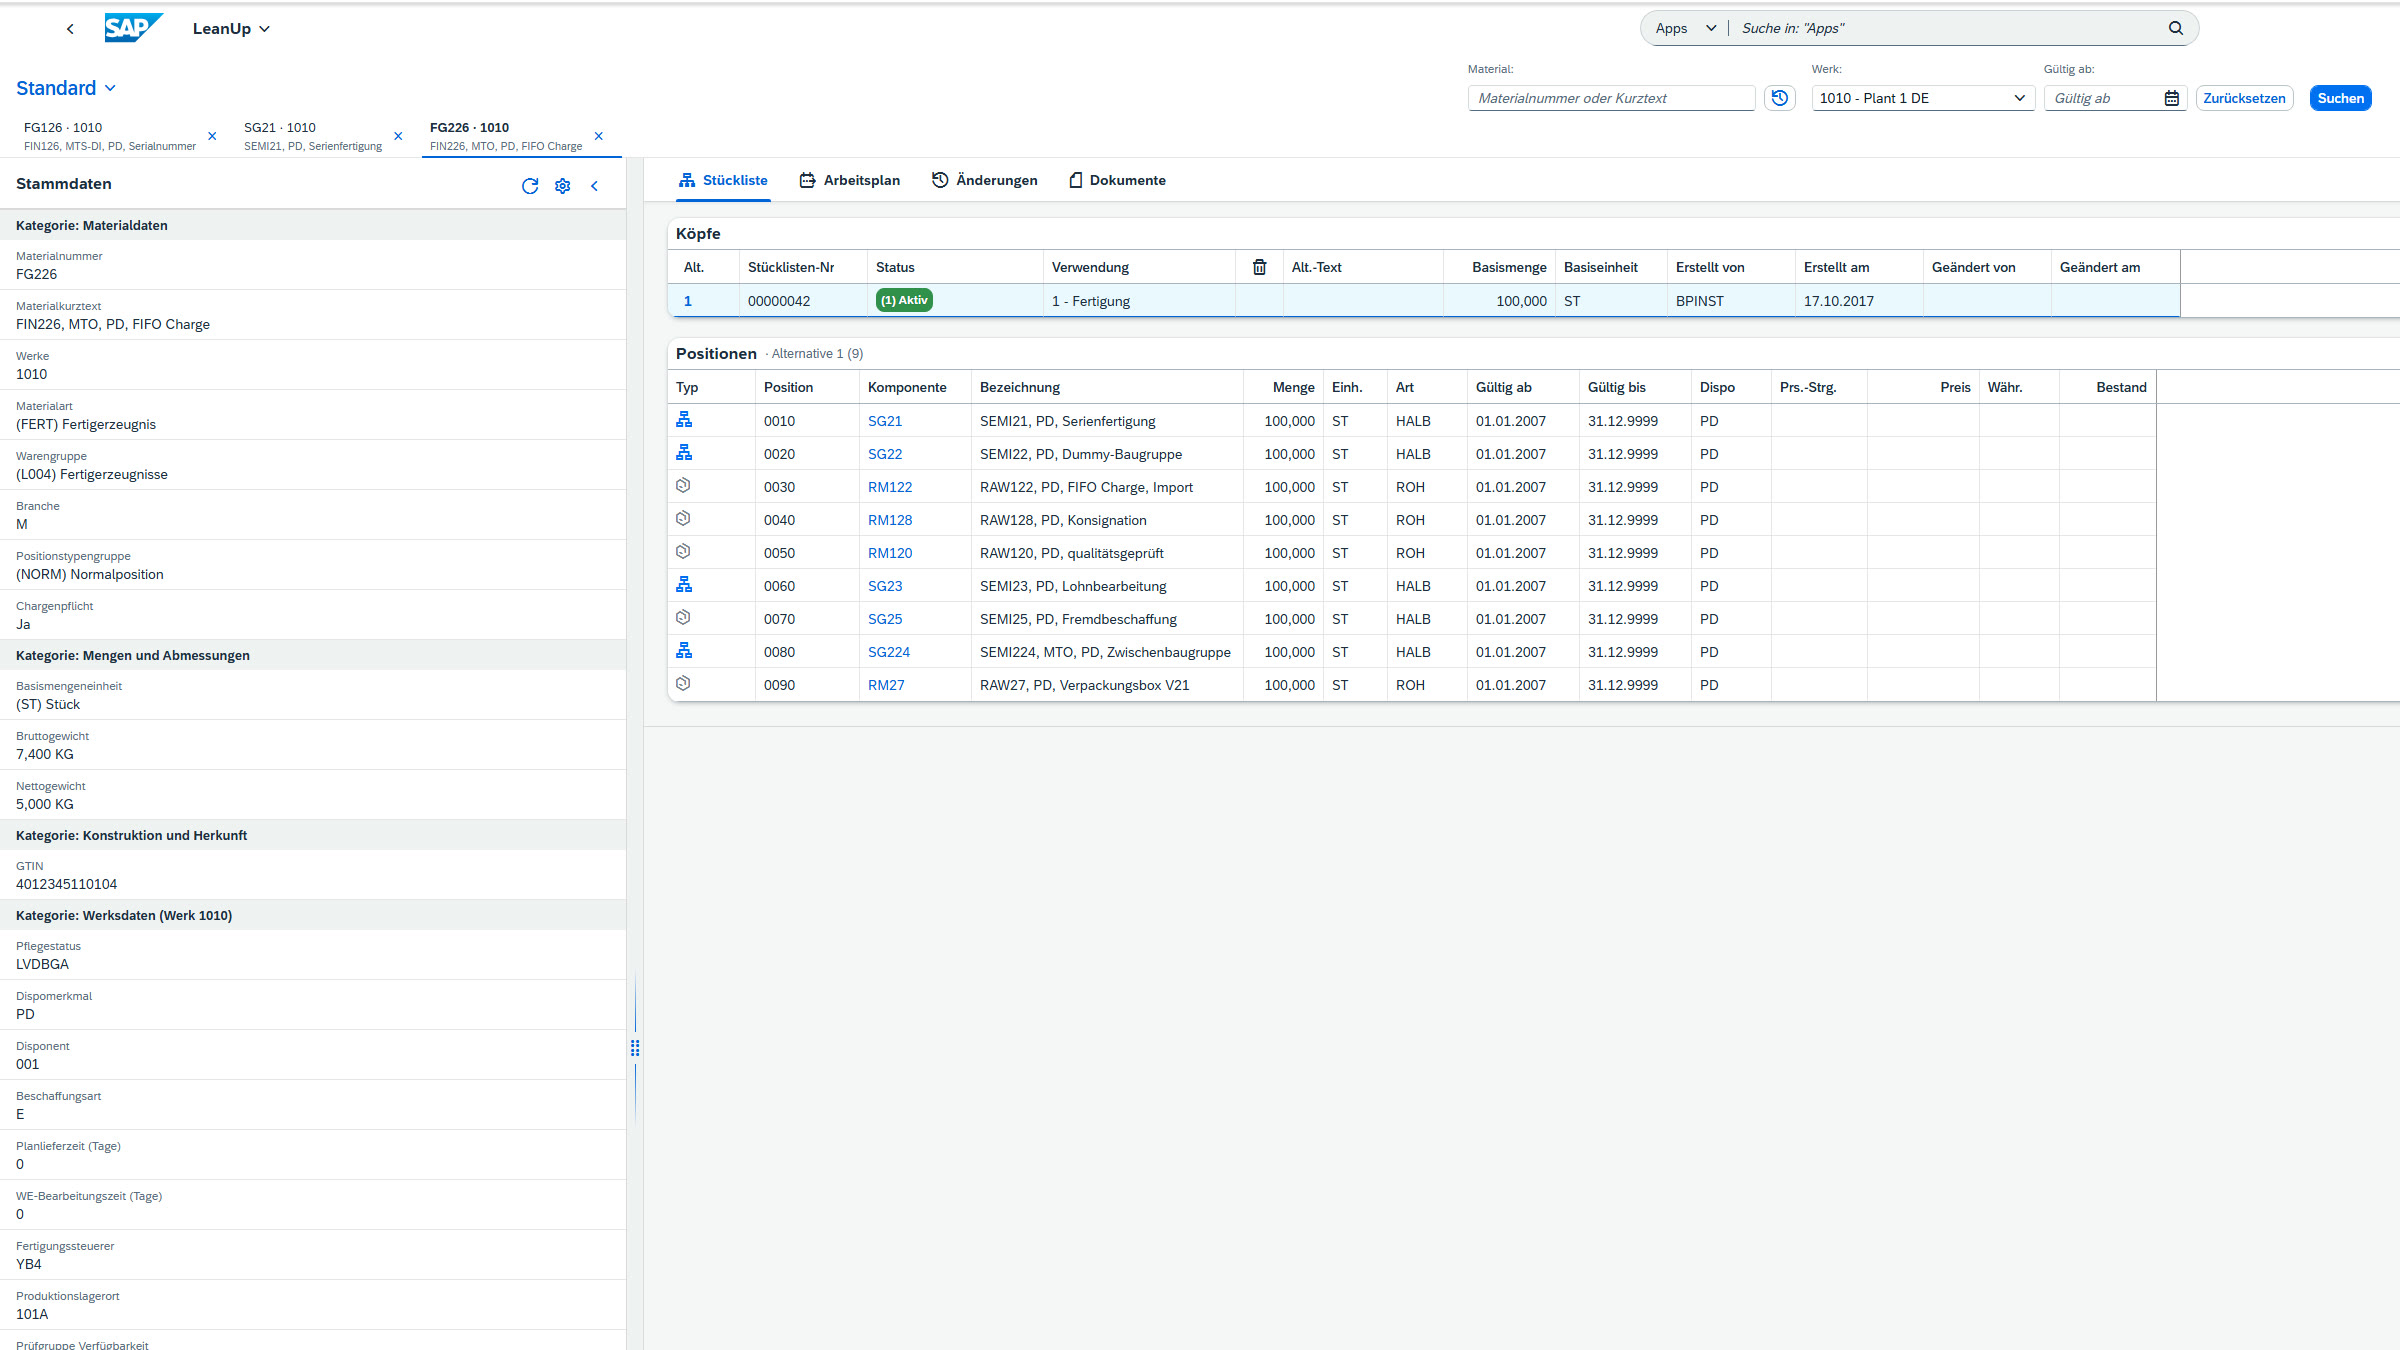
Task: Click the Zurücksetzen button
Action: click(2244, 98)
